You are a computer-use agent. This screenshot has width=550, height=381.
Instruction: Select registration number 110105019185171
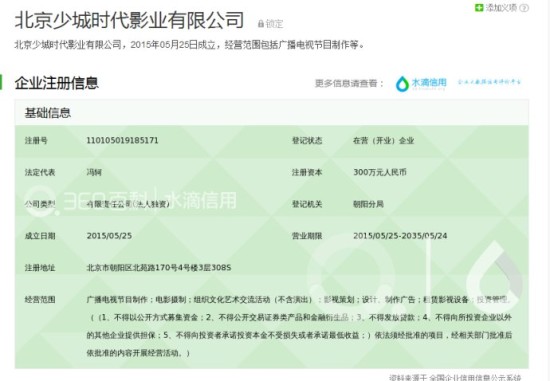click(x=122, y=141)
